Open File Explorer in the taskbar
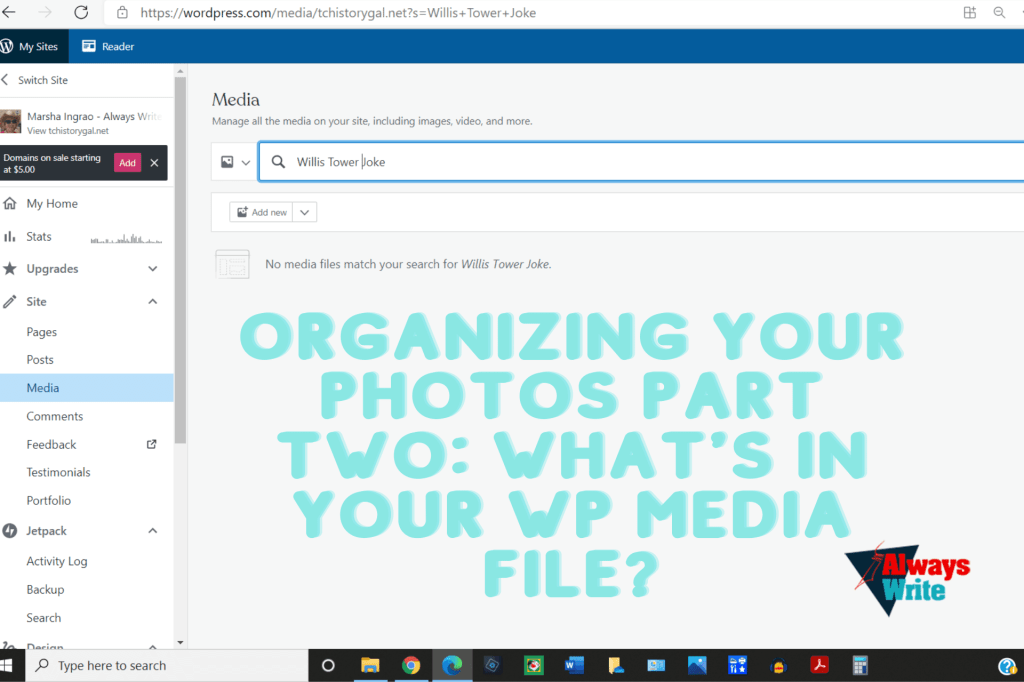This screenshot has width=1024, height=682. click(x=370, y=665)
